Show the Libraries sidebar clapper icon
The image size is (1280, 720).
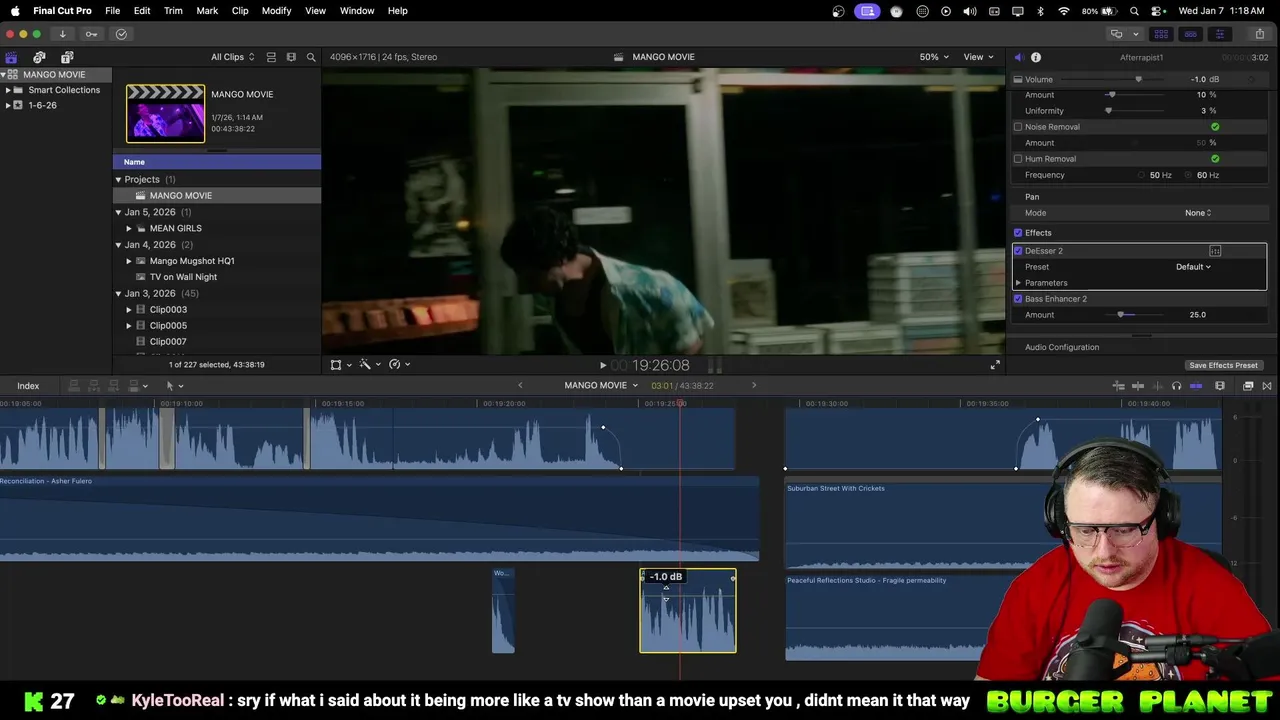(x=11, y=57)
